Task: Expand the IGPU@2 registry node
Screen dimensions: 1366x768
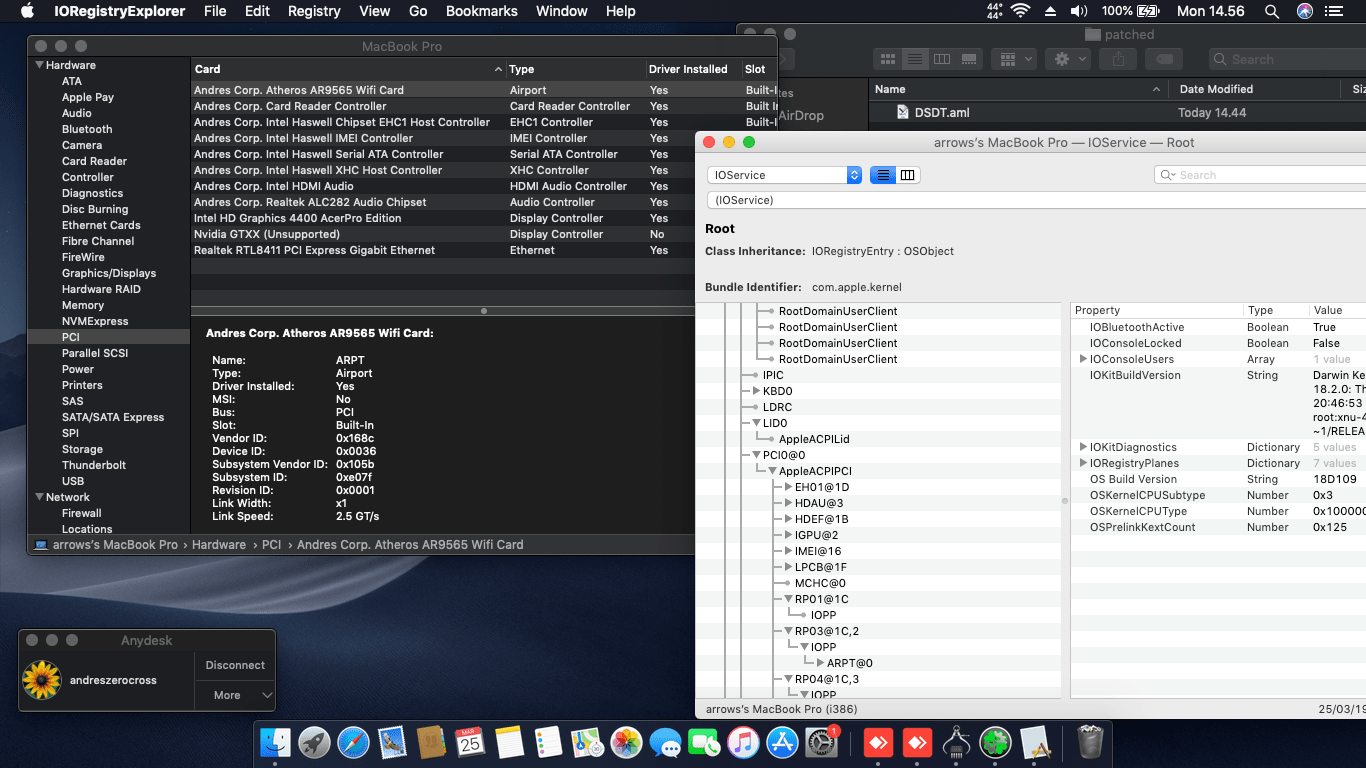Action: pyautogui.click(x=788, y=535)
